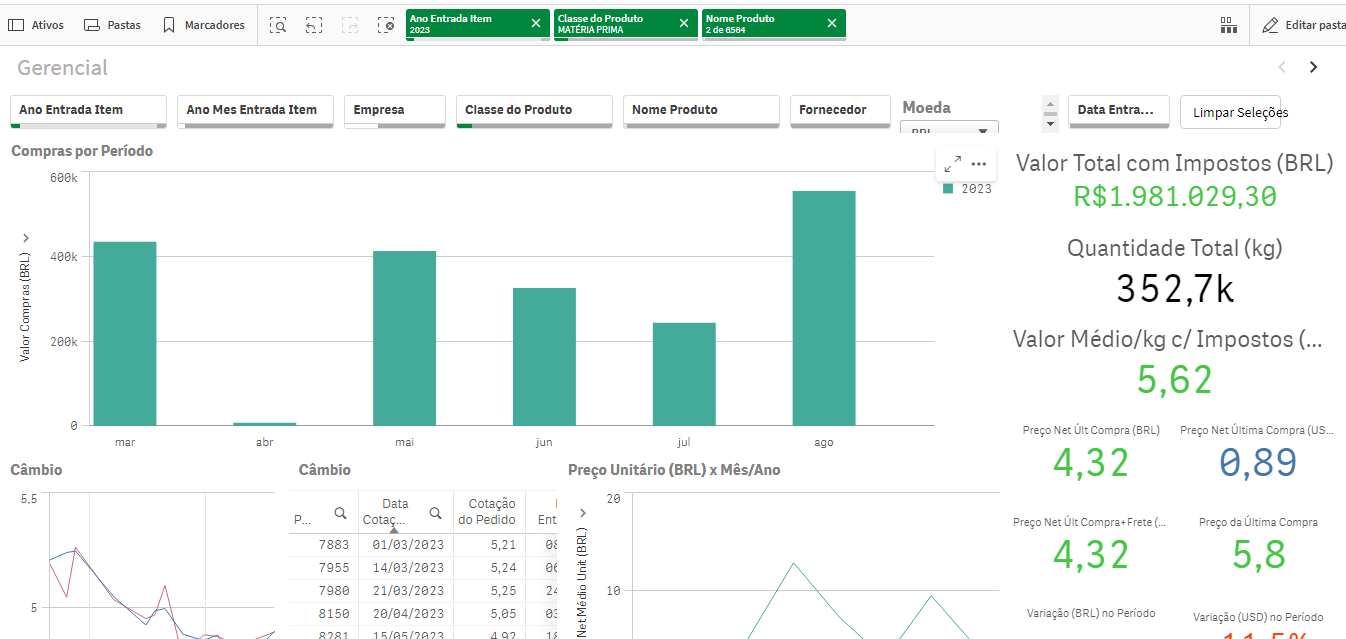This screenshot has width=1346, height=639.
Task: Open the sheets grid view icon
Action: point(1228,25)
